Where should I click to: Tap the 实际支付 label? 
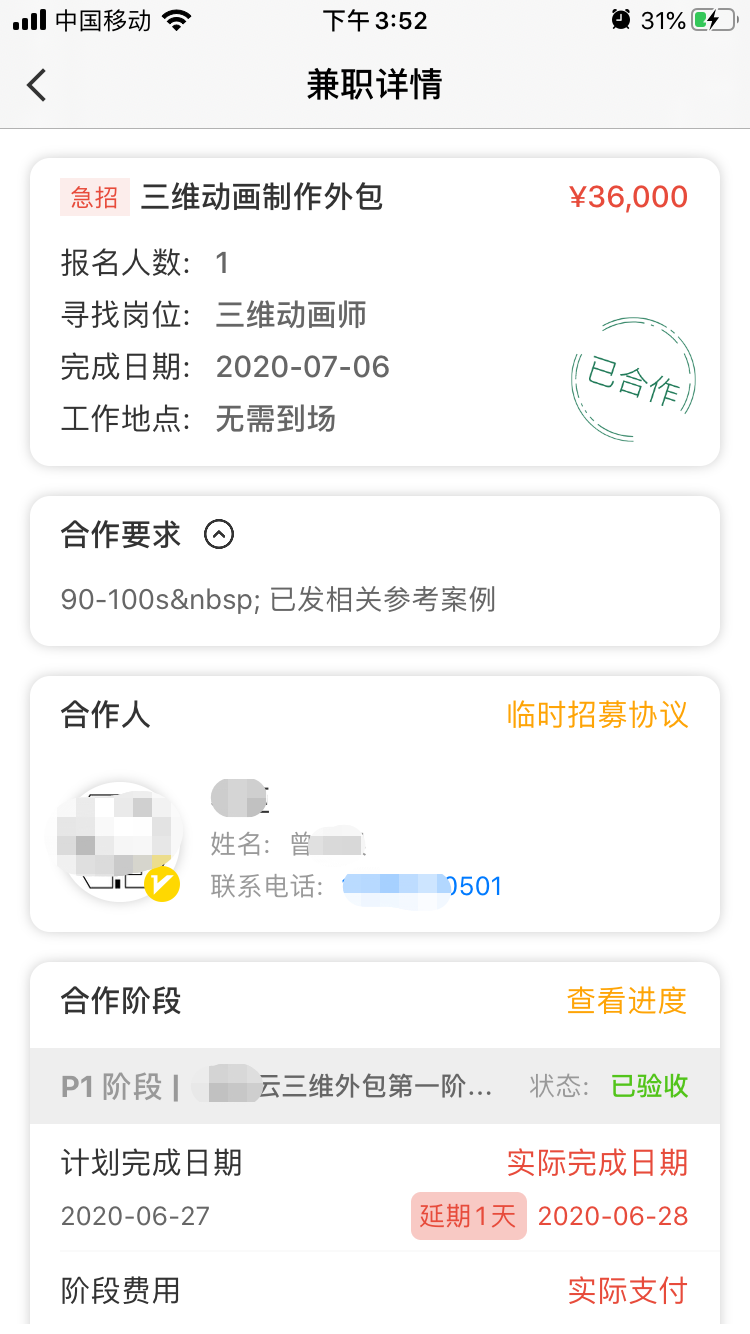[x=627, y=1291]
